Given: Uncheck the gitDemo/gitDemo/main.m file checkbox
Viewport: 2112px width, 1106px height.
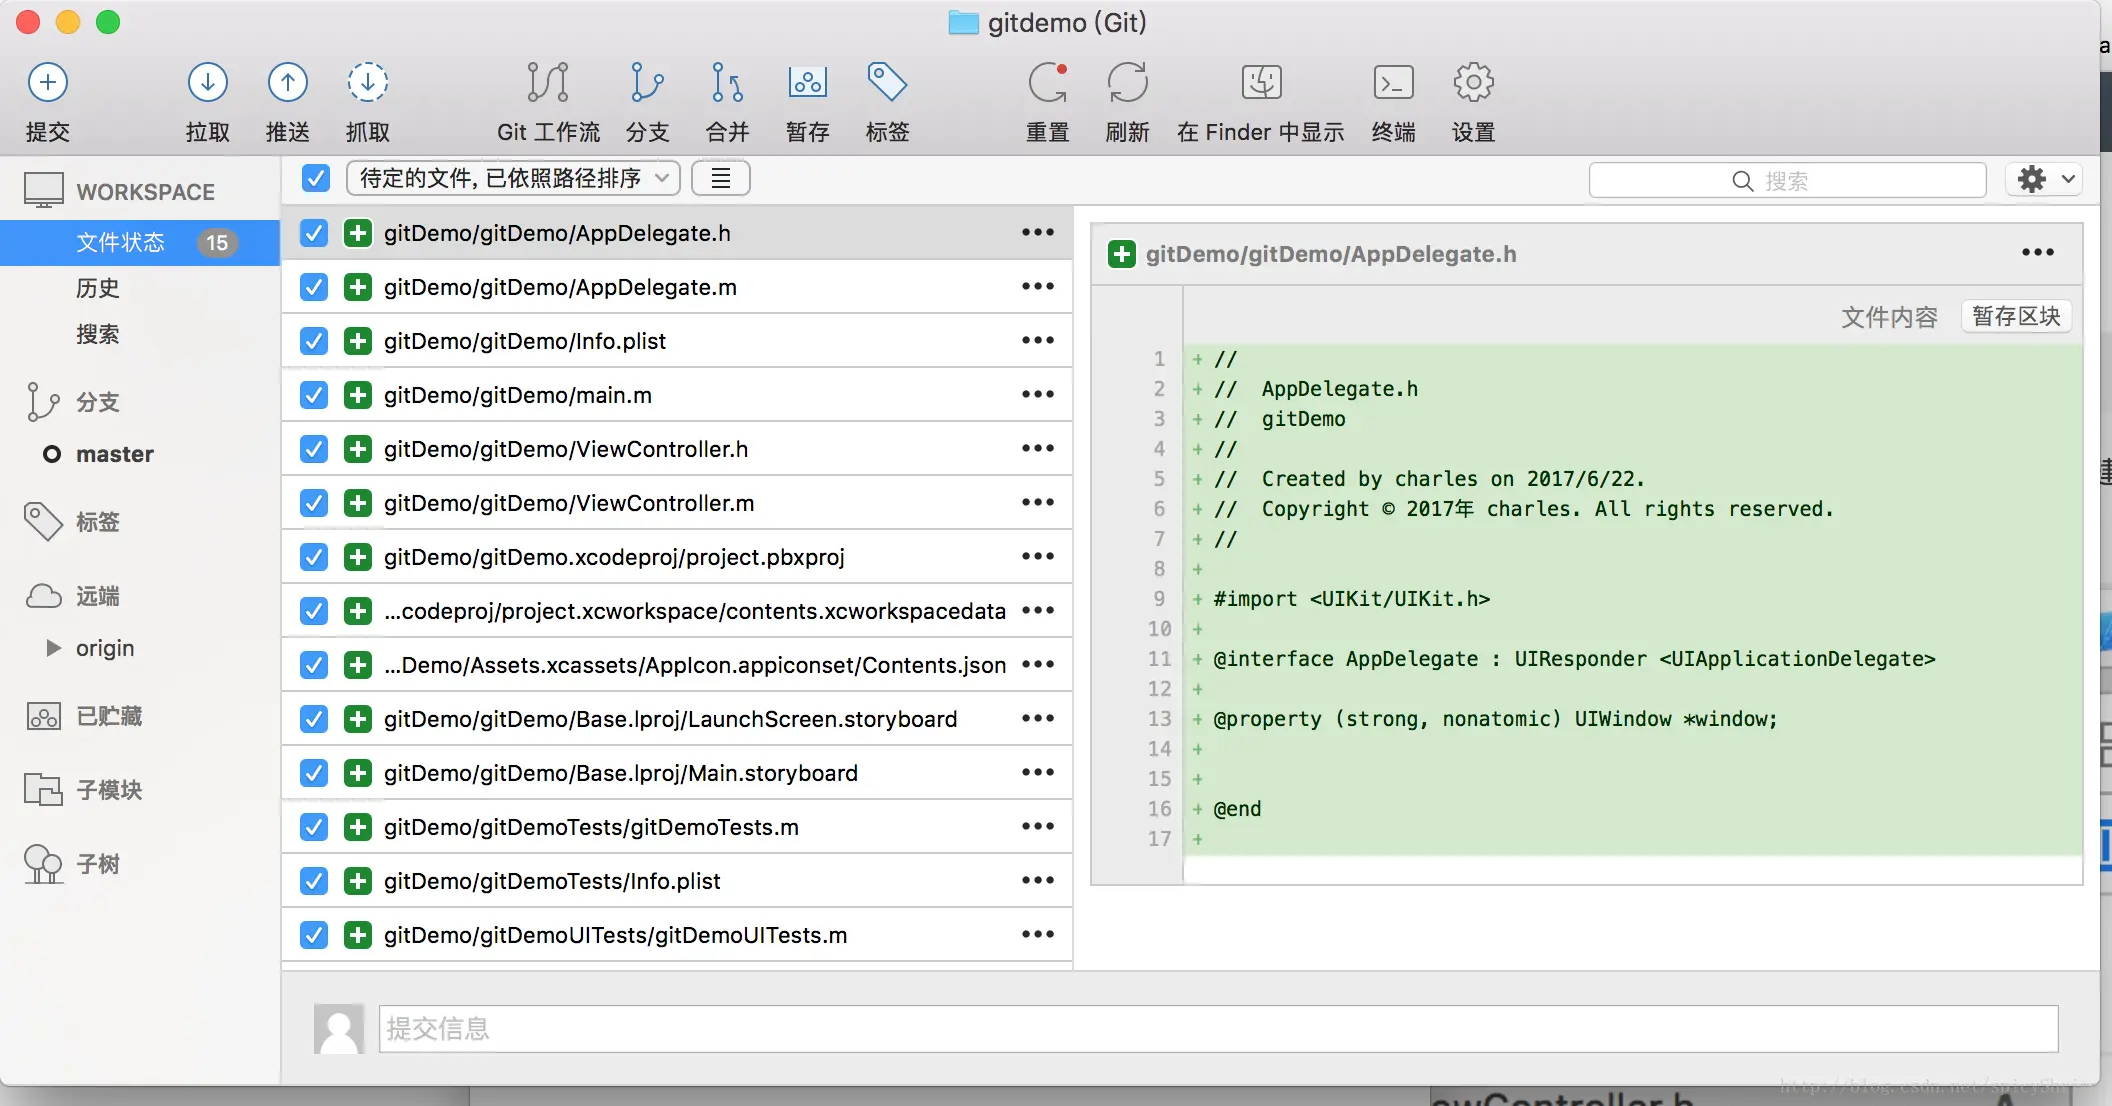Looking at the screenshot, I should [314, 395].
